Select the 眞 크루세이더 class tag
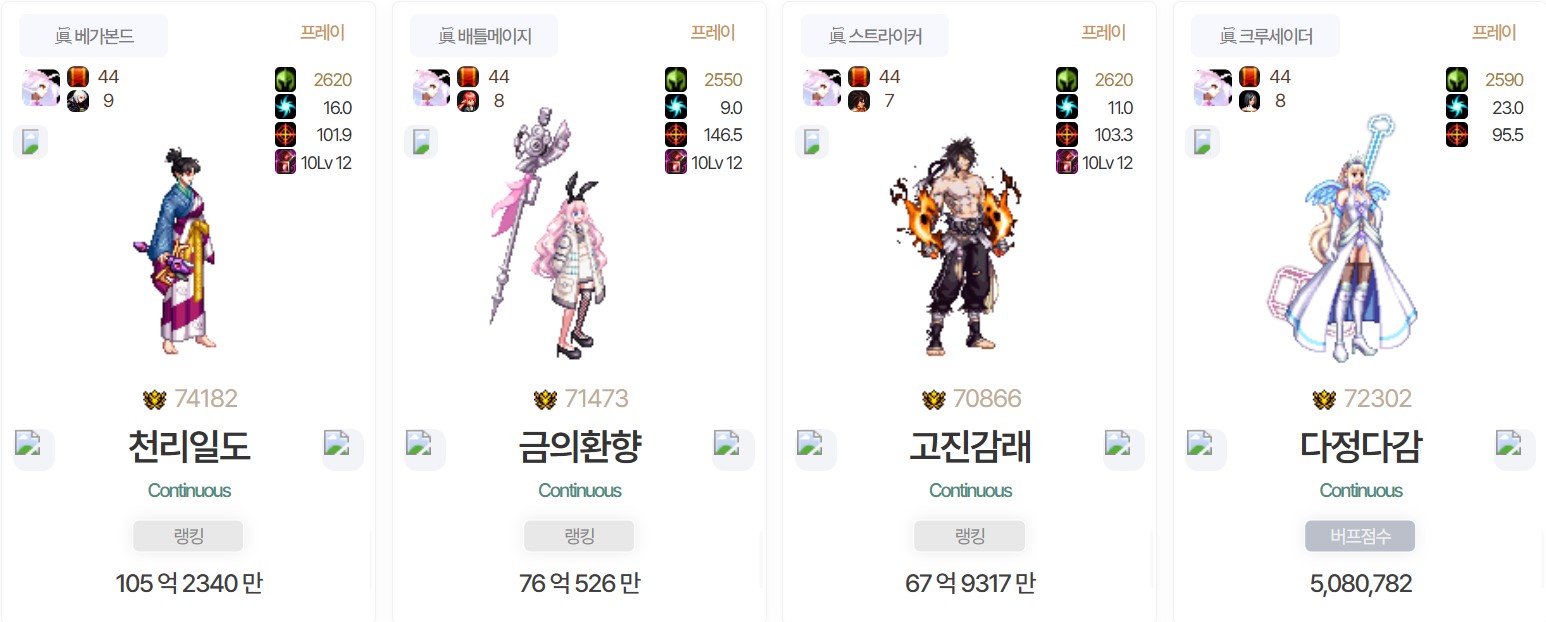1546x622 pixels. 1265,37
